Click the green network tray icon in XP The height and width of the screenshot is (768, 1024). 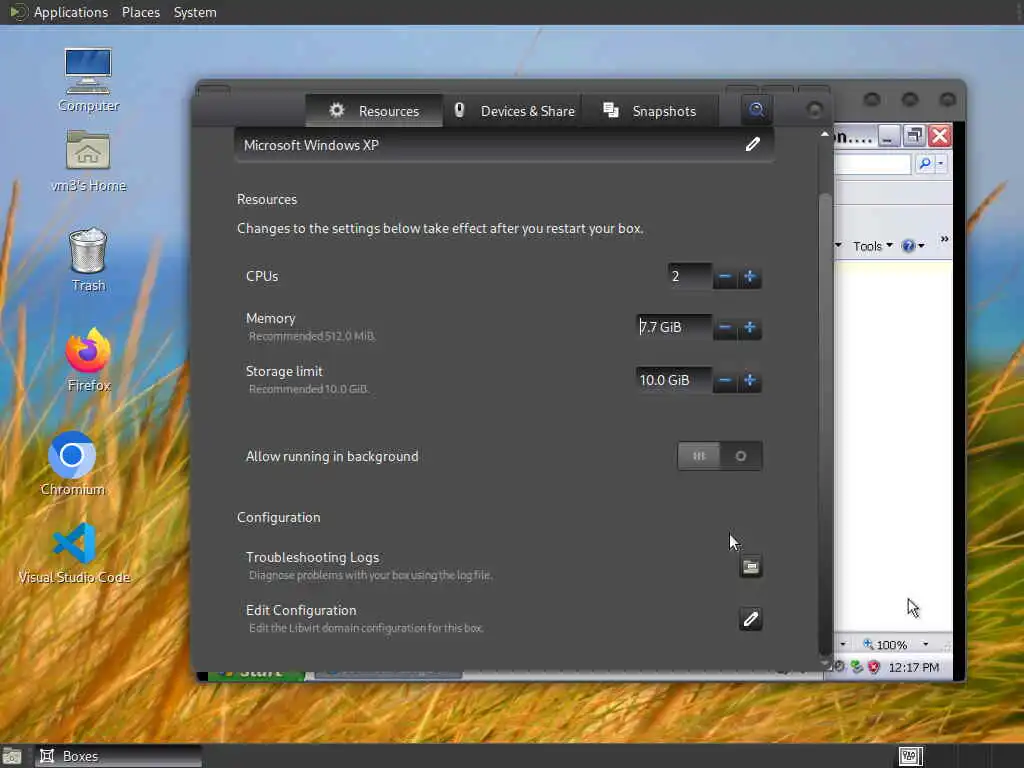point(857,667)
